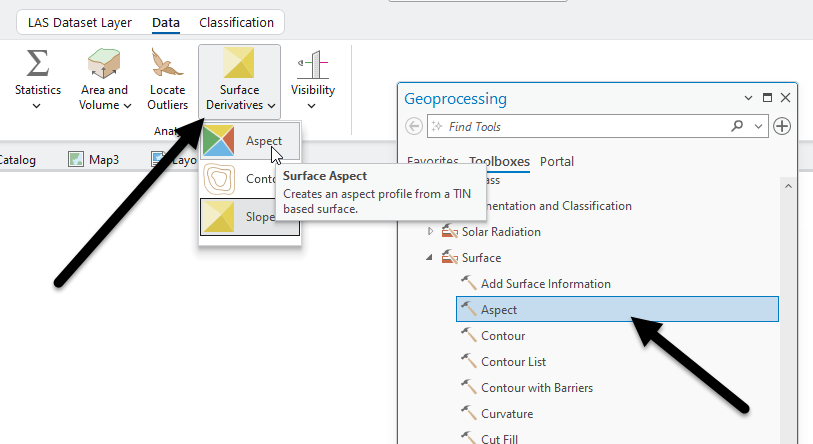Open the Statistics tool
Screen dimensions: 813x444
click(x=37, y=78)
